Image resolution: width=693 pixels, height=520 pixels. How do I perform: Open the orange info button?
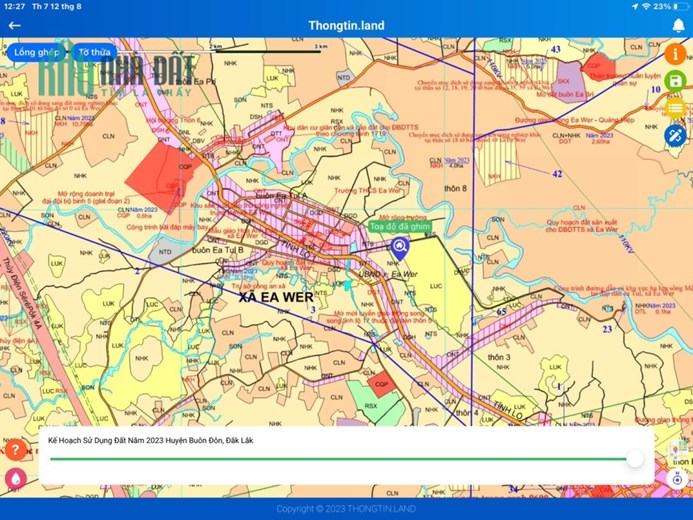tap(675, 54)
